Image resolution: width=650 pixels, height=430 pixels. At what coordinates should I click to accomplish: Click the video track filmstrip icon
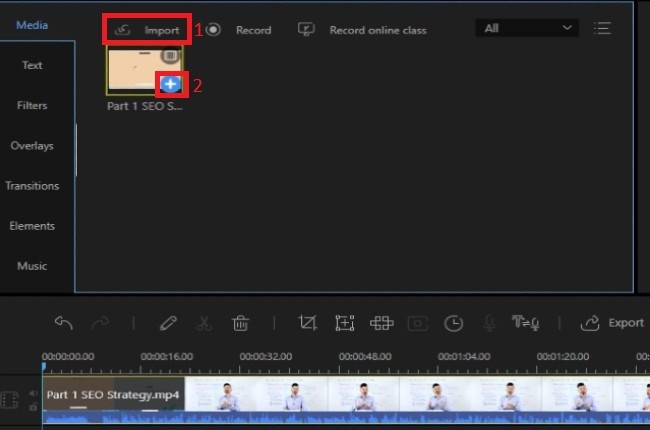pos(10,400)
